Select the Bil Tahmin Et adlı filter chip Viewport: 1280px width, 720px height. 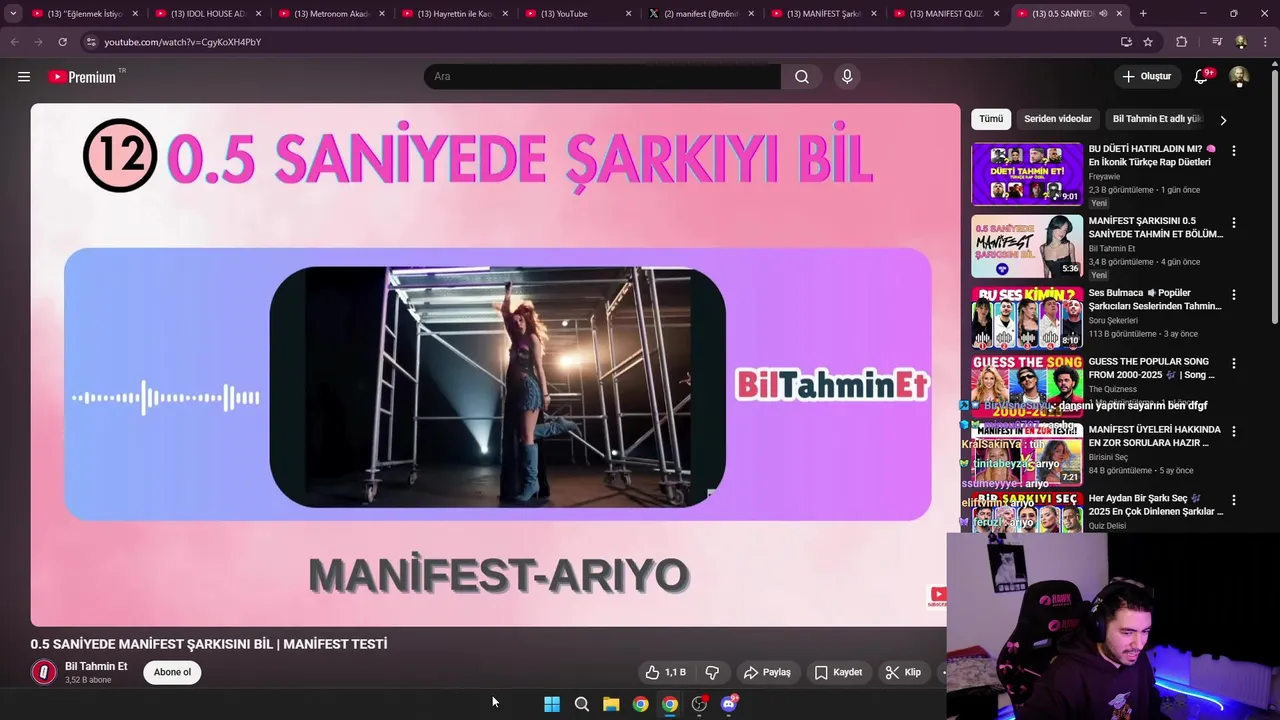point(1158,119)
